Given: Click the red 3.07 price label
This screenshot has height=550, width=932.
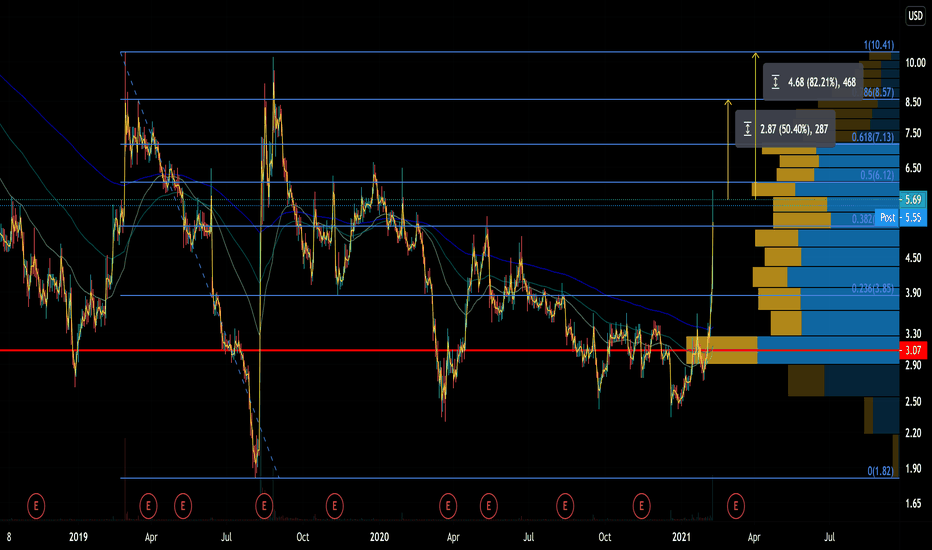Looking at the screenshot, I should tap(913, 350).
